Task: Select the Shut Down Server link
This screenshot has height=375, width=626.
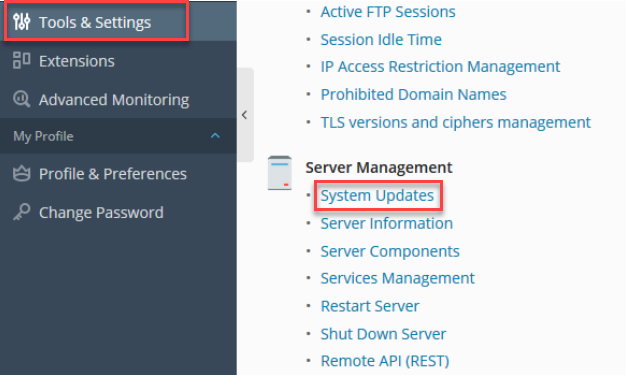Action: pos(383,334)
